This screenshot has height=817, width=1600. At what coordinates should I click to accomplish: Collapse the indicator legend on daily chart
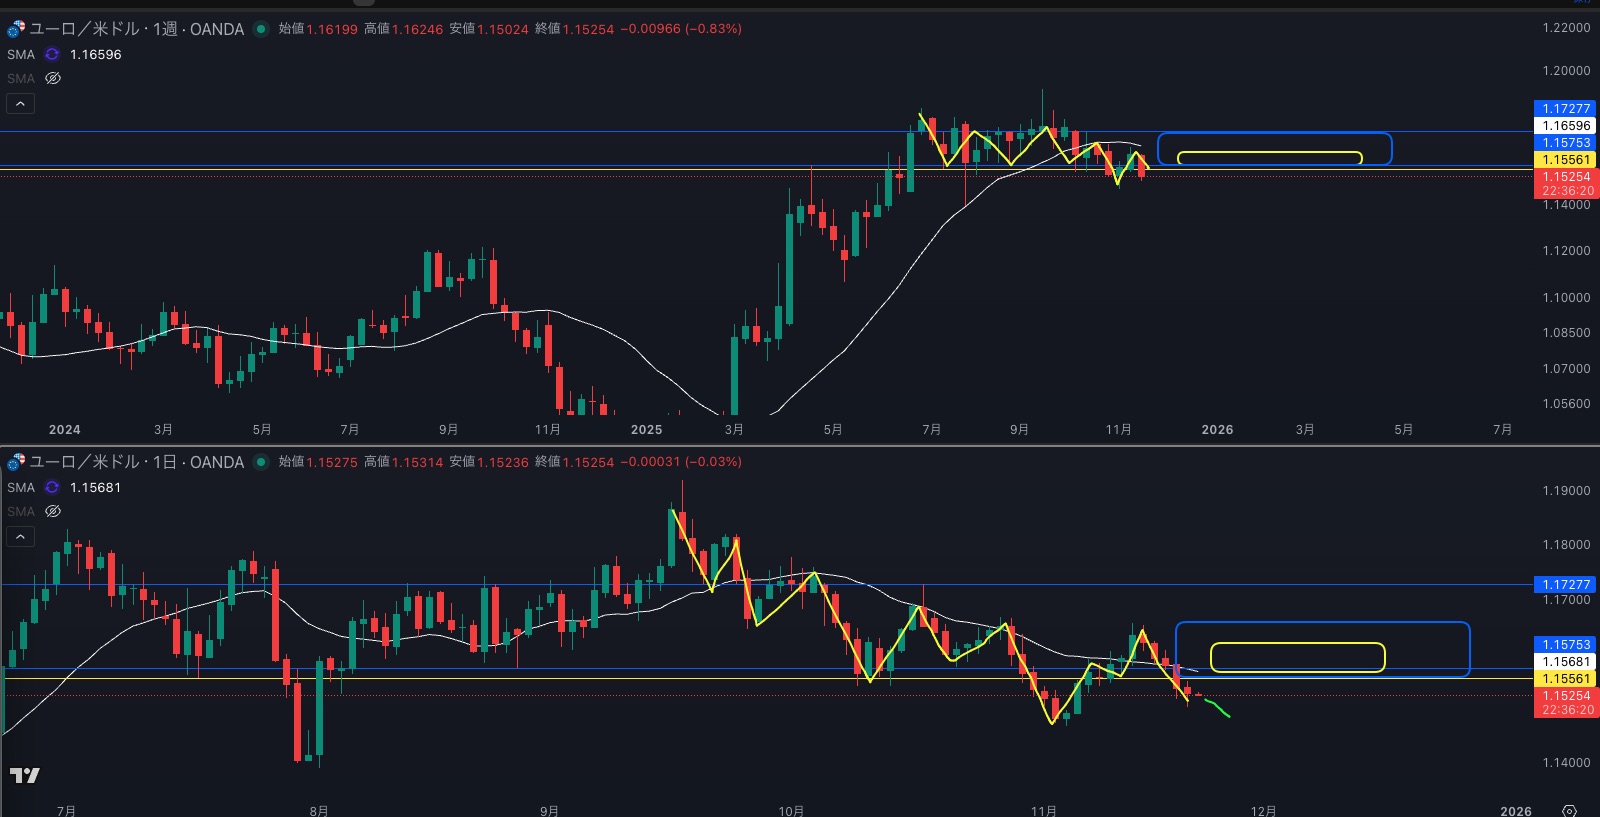pos(20,536)
